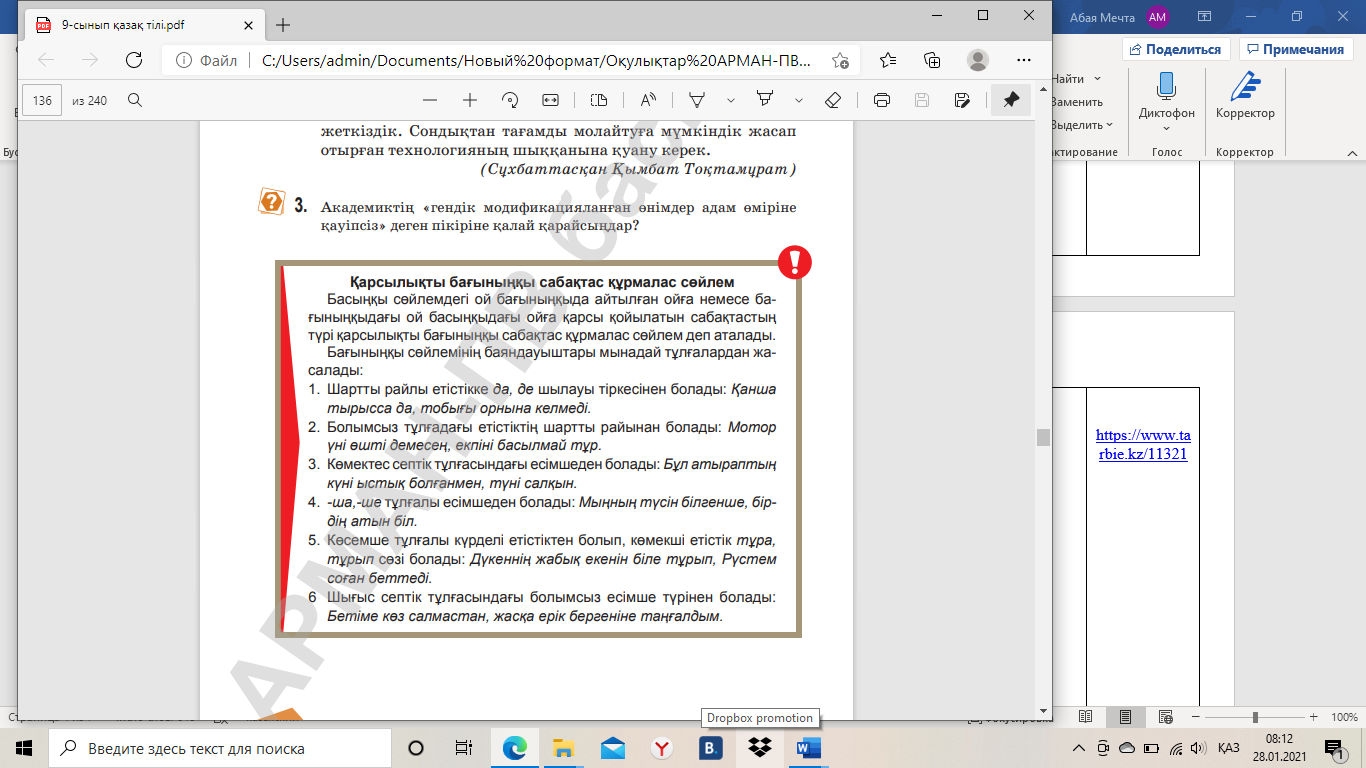Screen dimensions: 1366x768
Task: Fit PDF page to width
Action: point(550,100)
